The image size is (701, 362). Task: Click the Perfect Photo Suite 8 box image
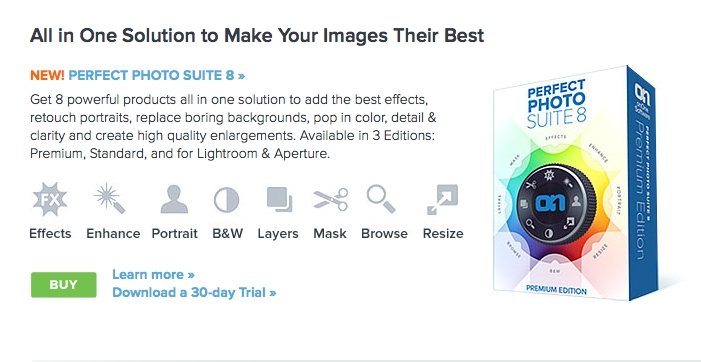point(574,183)
